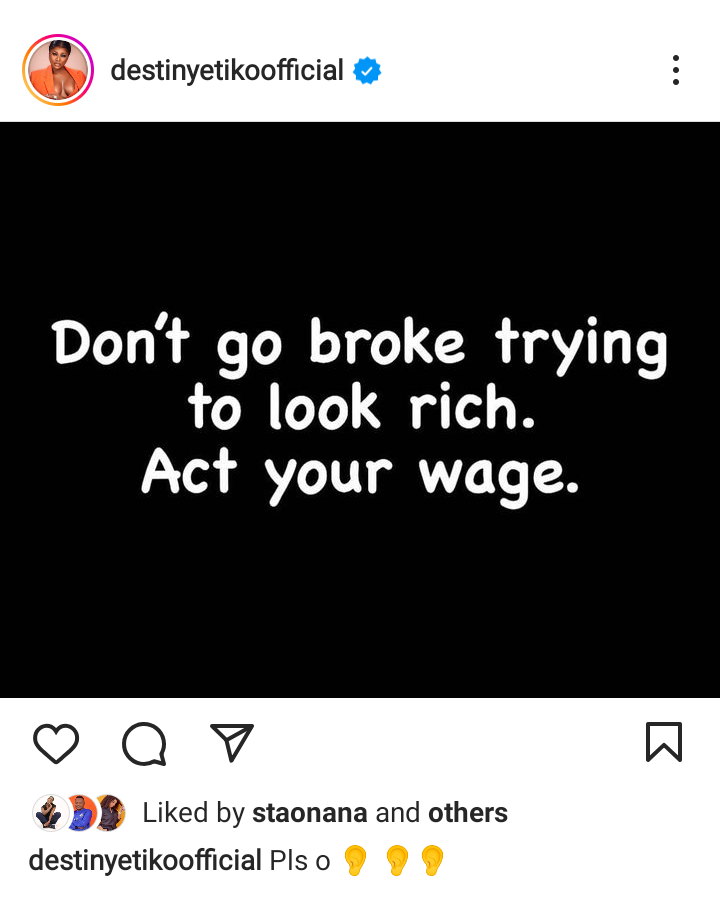Tap the first ear emoji in caption

[355, 861]
